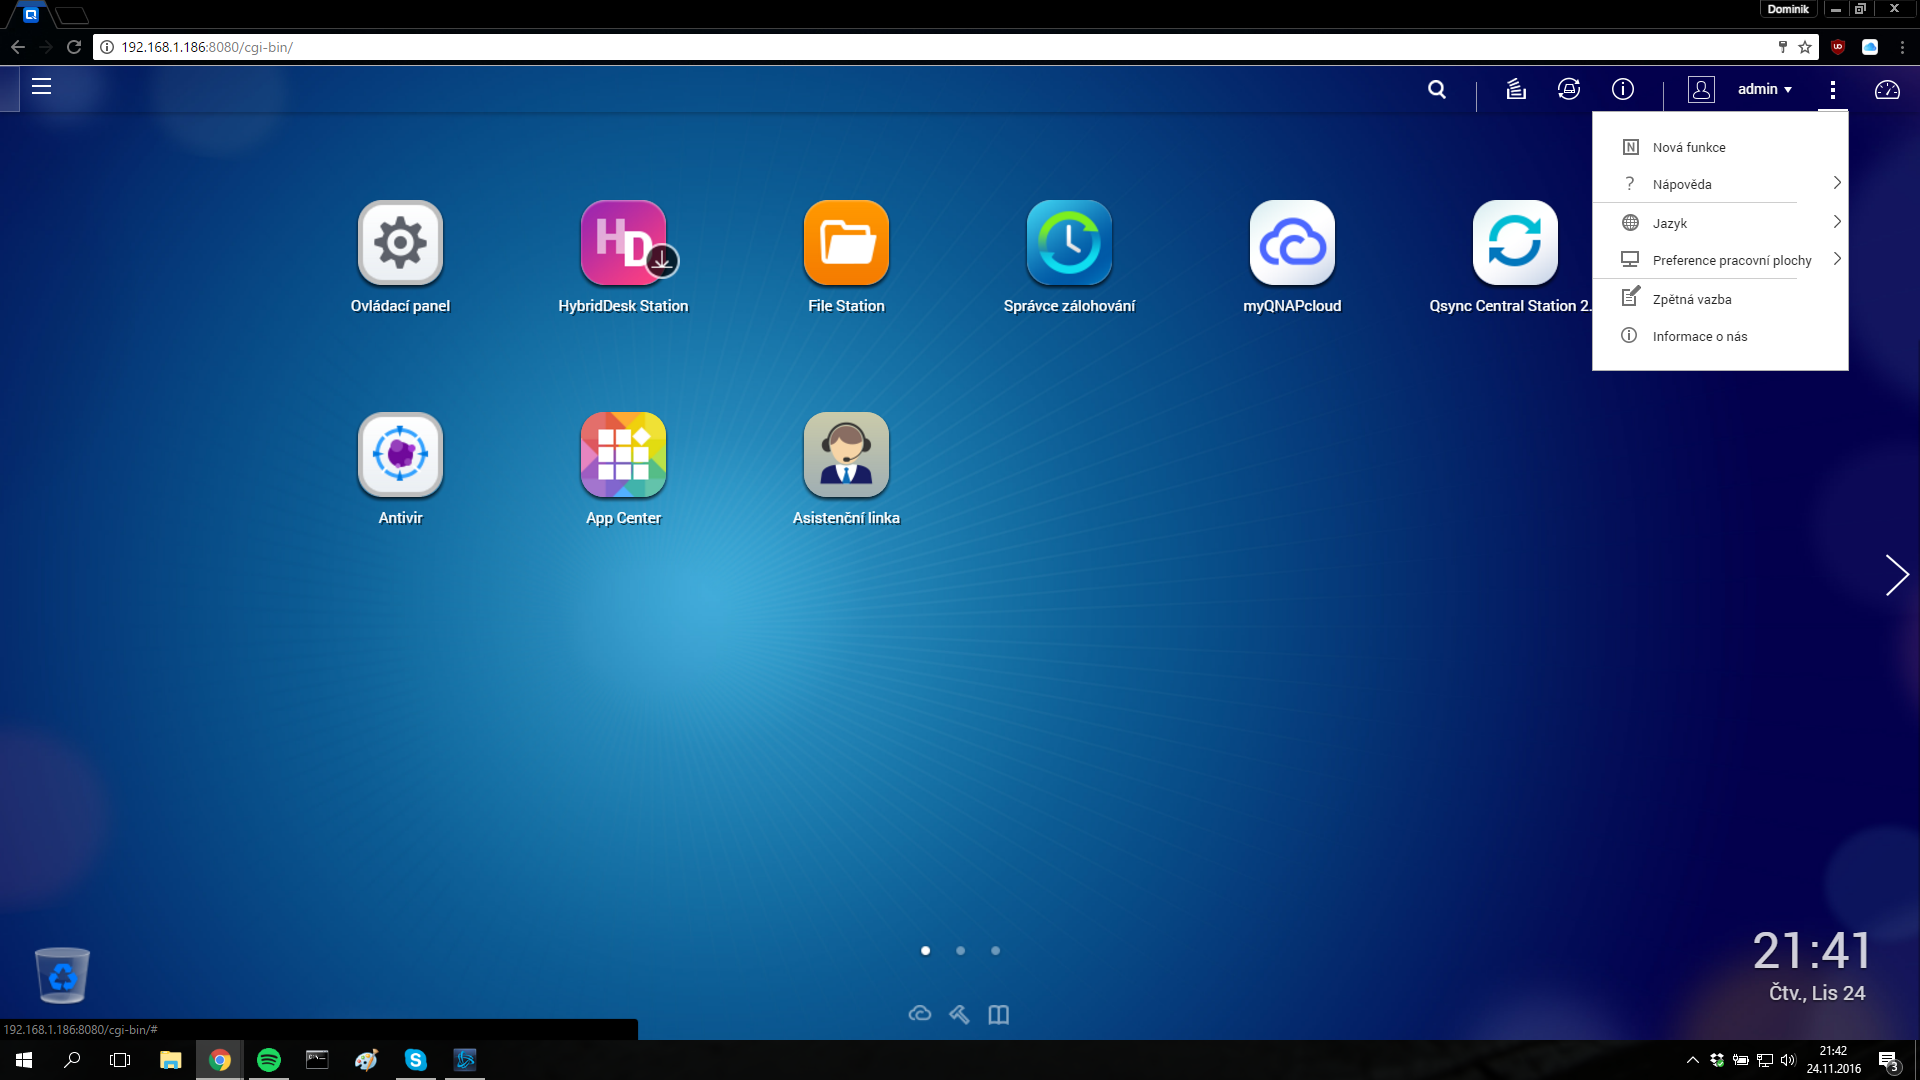Image resolution: width=1920 pixels, height=1080 pixels.
Task: Choose Informace o nás menu item
Action: 1699,336
